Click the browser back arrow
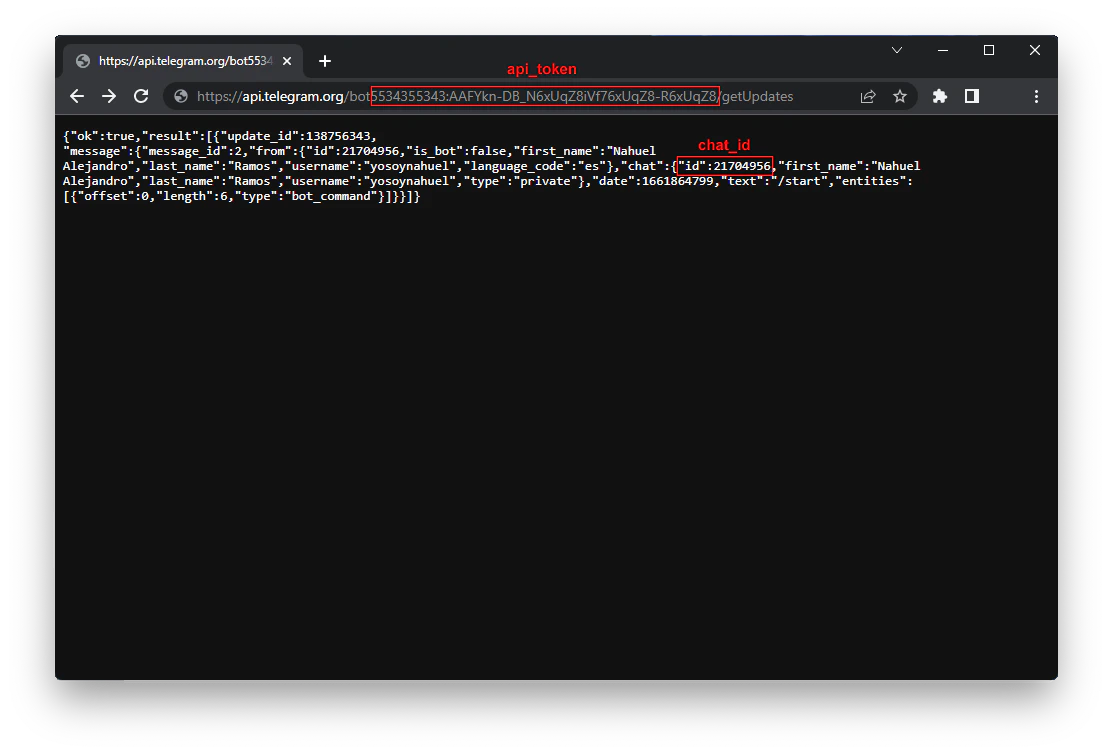The width and height of the screenshot is (1110, 754). (77, 96)
